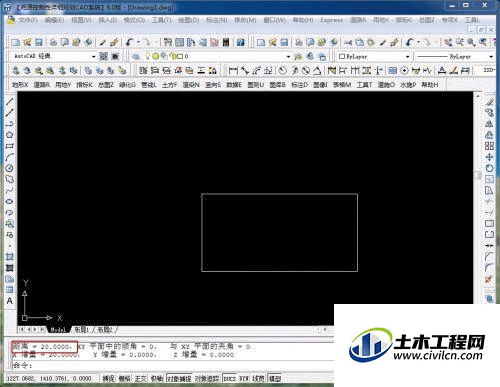Select the Polygon draw tool
The image size is (500, 387).
click(10, 135)
